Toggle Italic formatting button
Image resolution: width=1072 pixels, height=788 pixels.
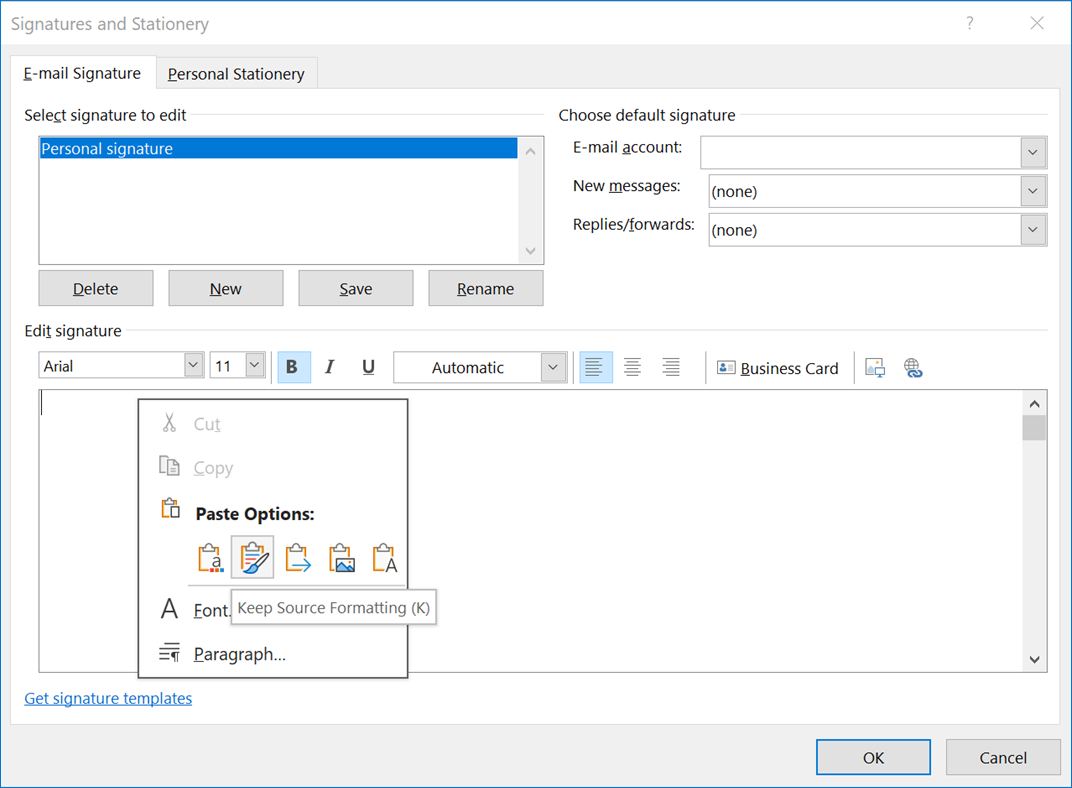click(330, 368)
